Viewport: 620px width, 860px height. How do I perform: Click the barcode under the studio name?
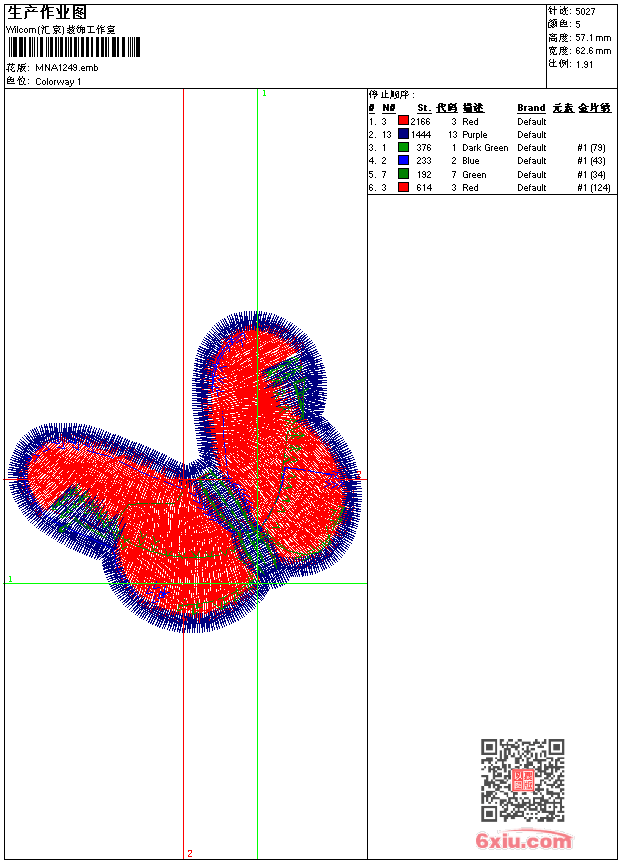74,47
